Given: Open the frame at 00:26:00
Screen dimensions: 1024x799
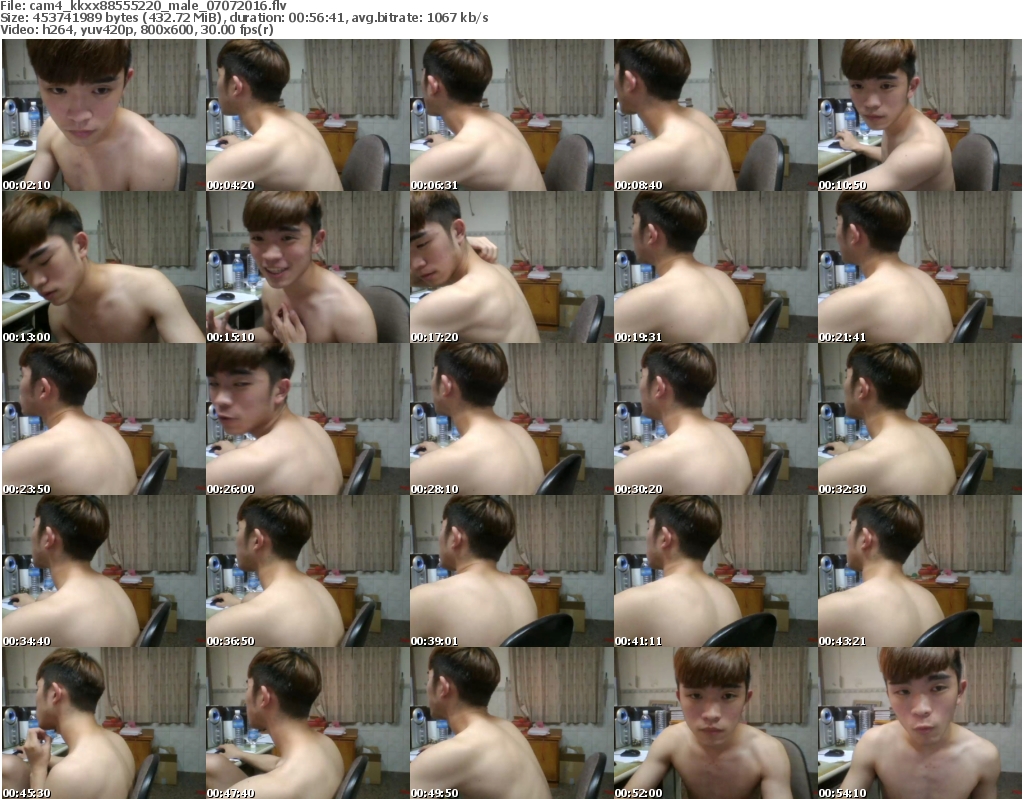Looking at the screenshot, I should (x=307, y=419).
